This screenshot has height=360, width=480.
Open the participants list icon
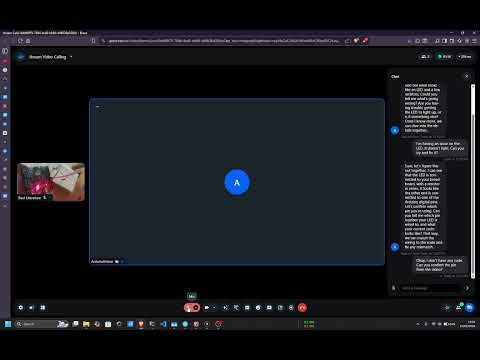[459, 307]
